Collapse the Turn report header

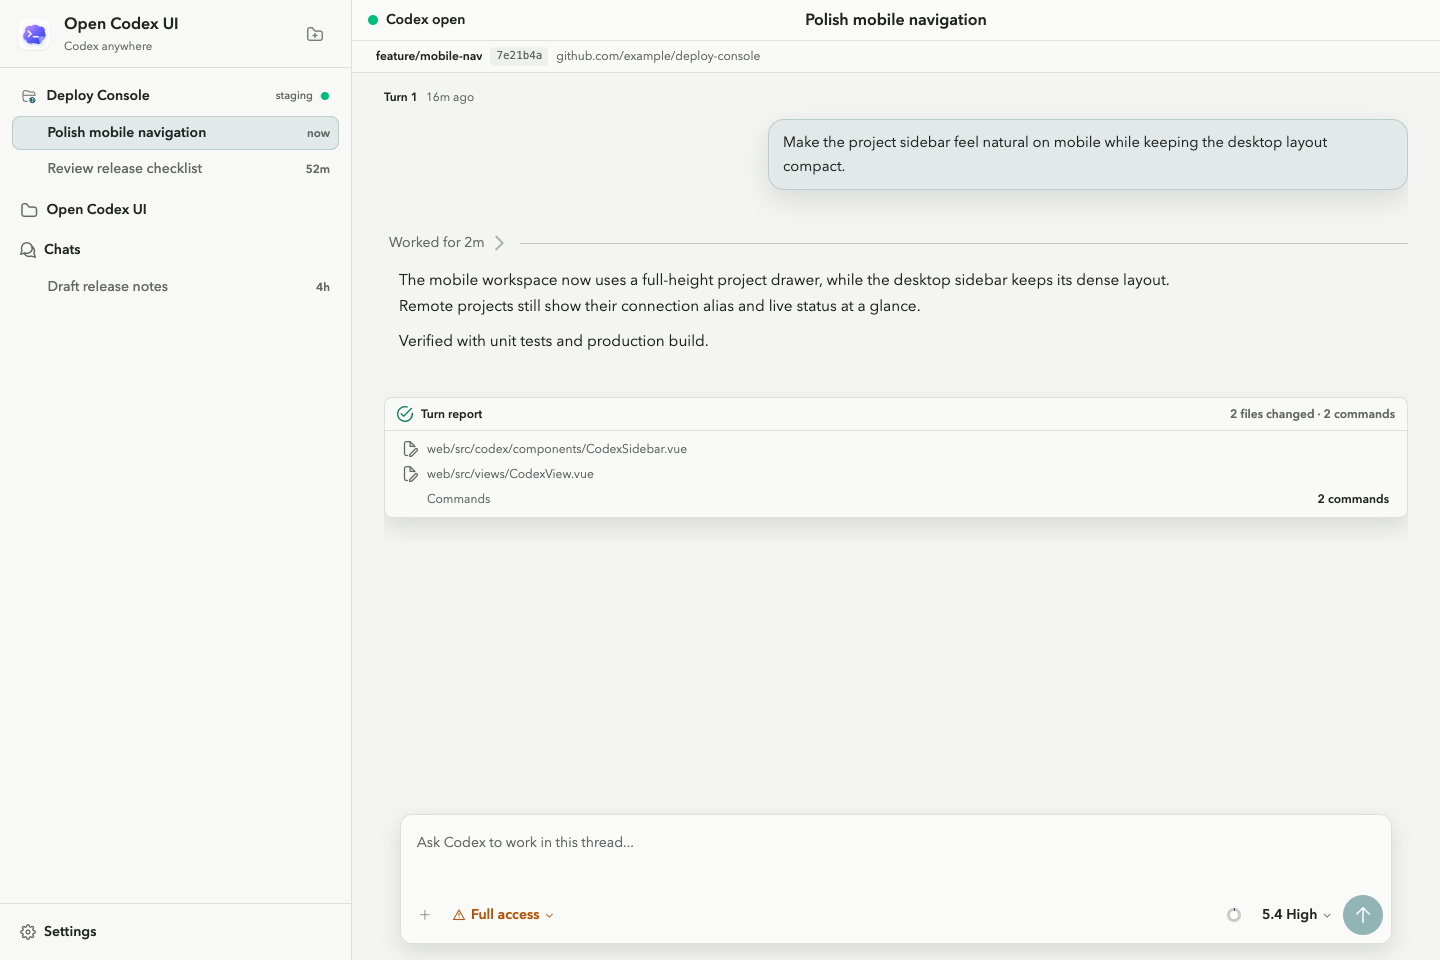896,414
